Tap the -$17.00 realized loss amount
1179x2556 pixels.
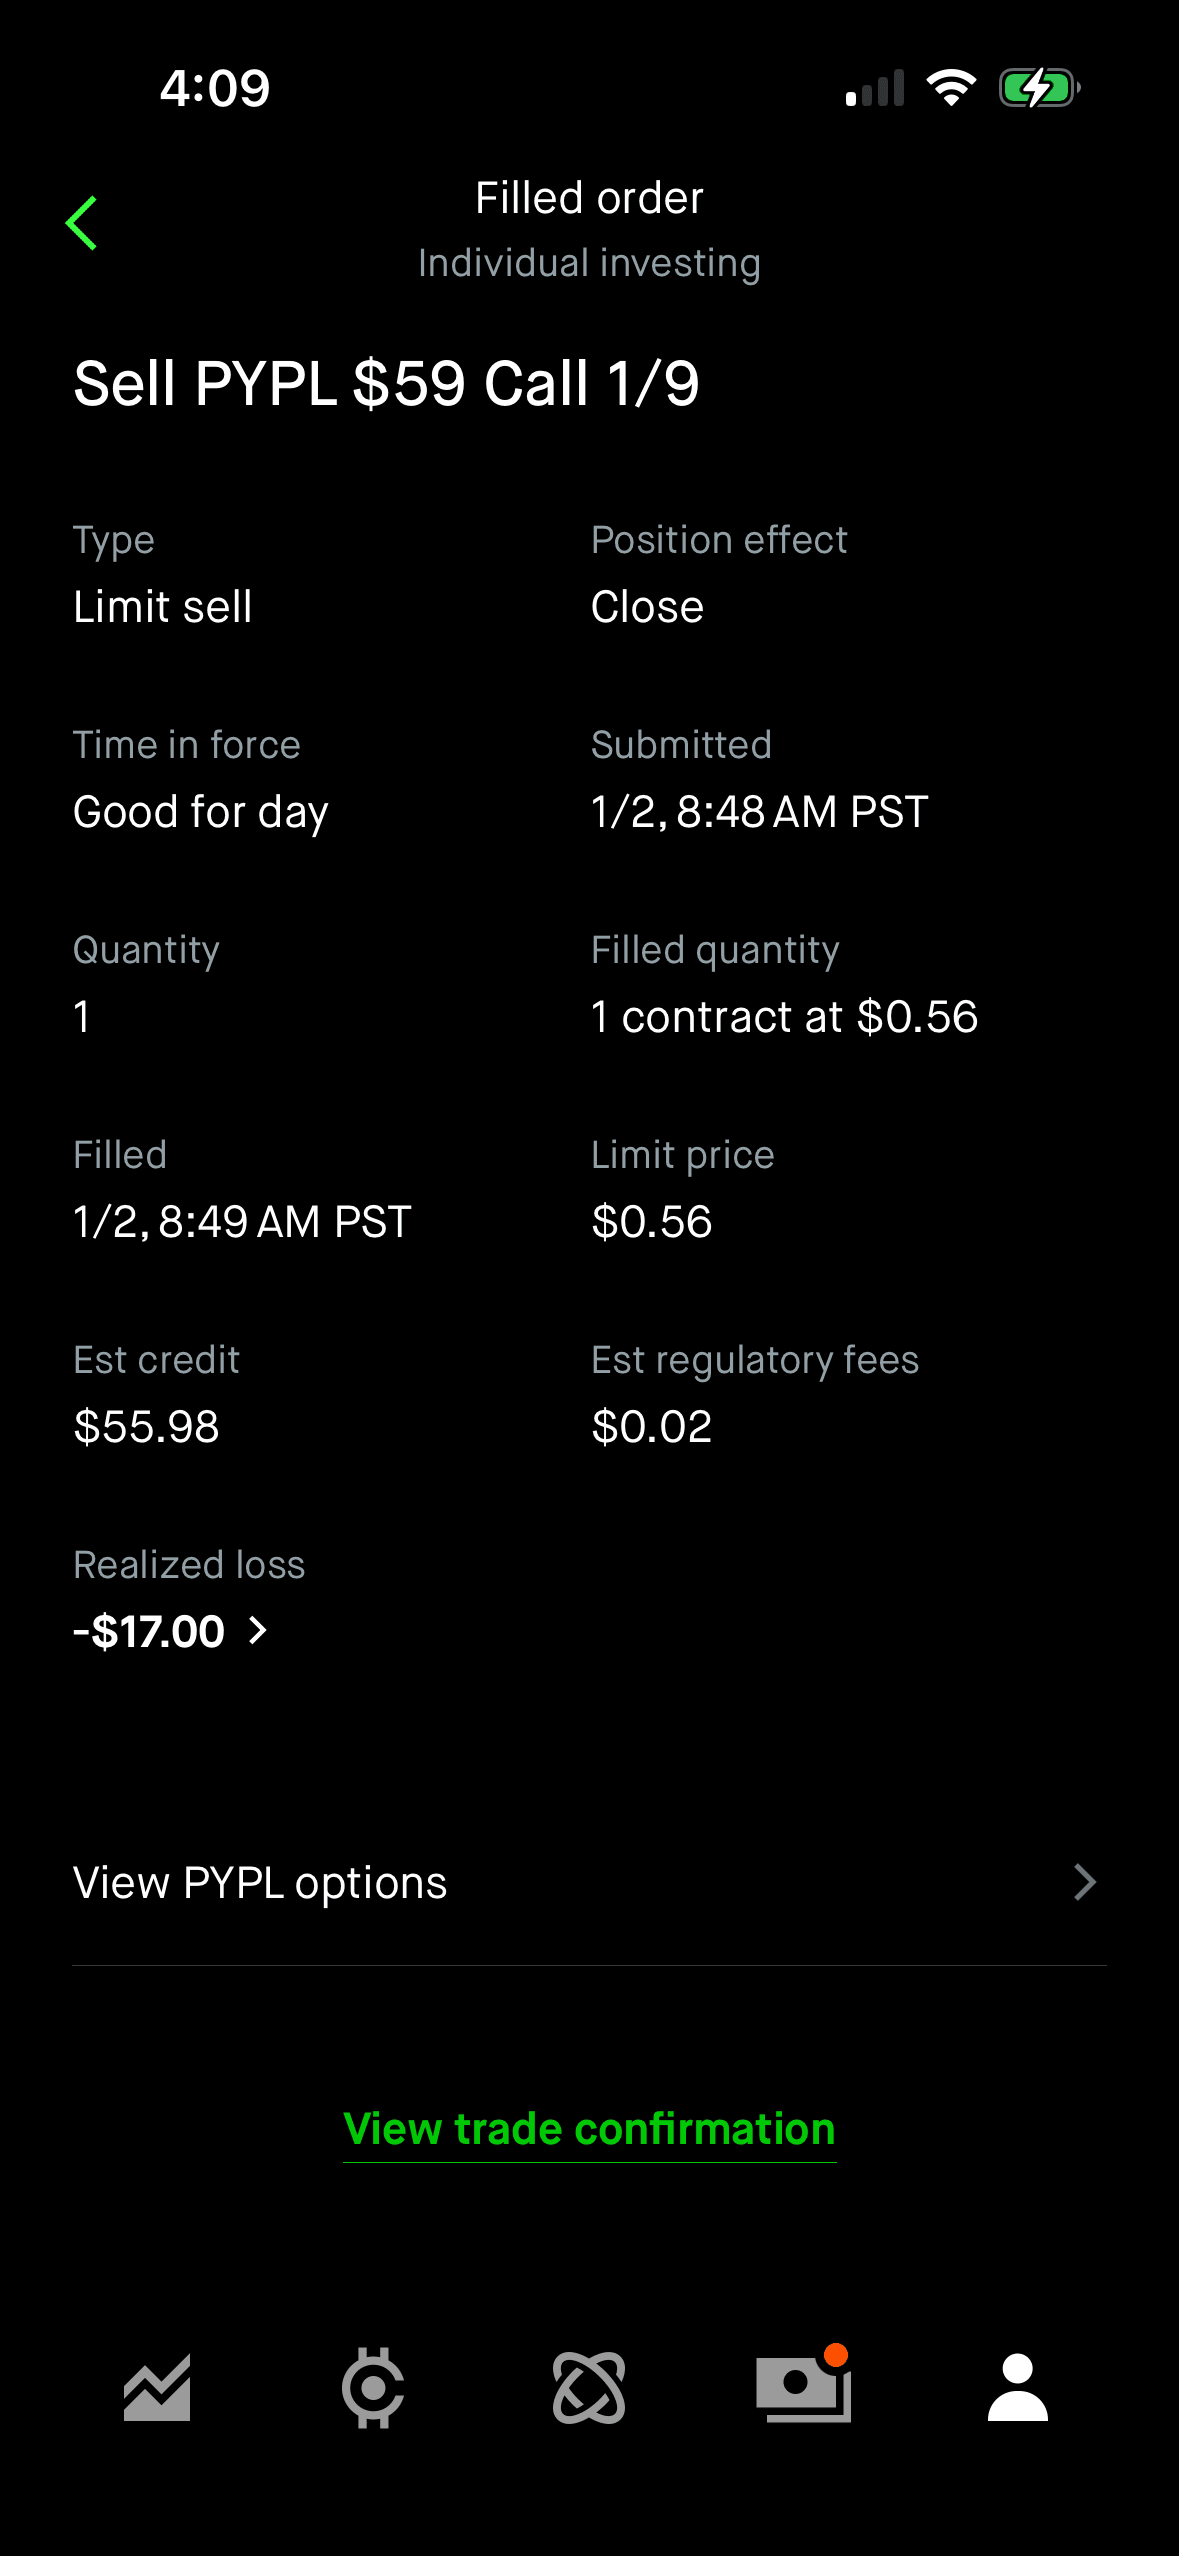coord(149,1631)
